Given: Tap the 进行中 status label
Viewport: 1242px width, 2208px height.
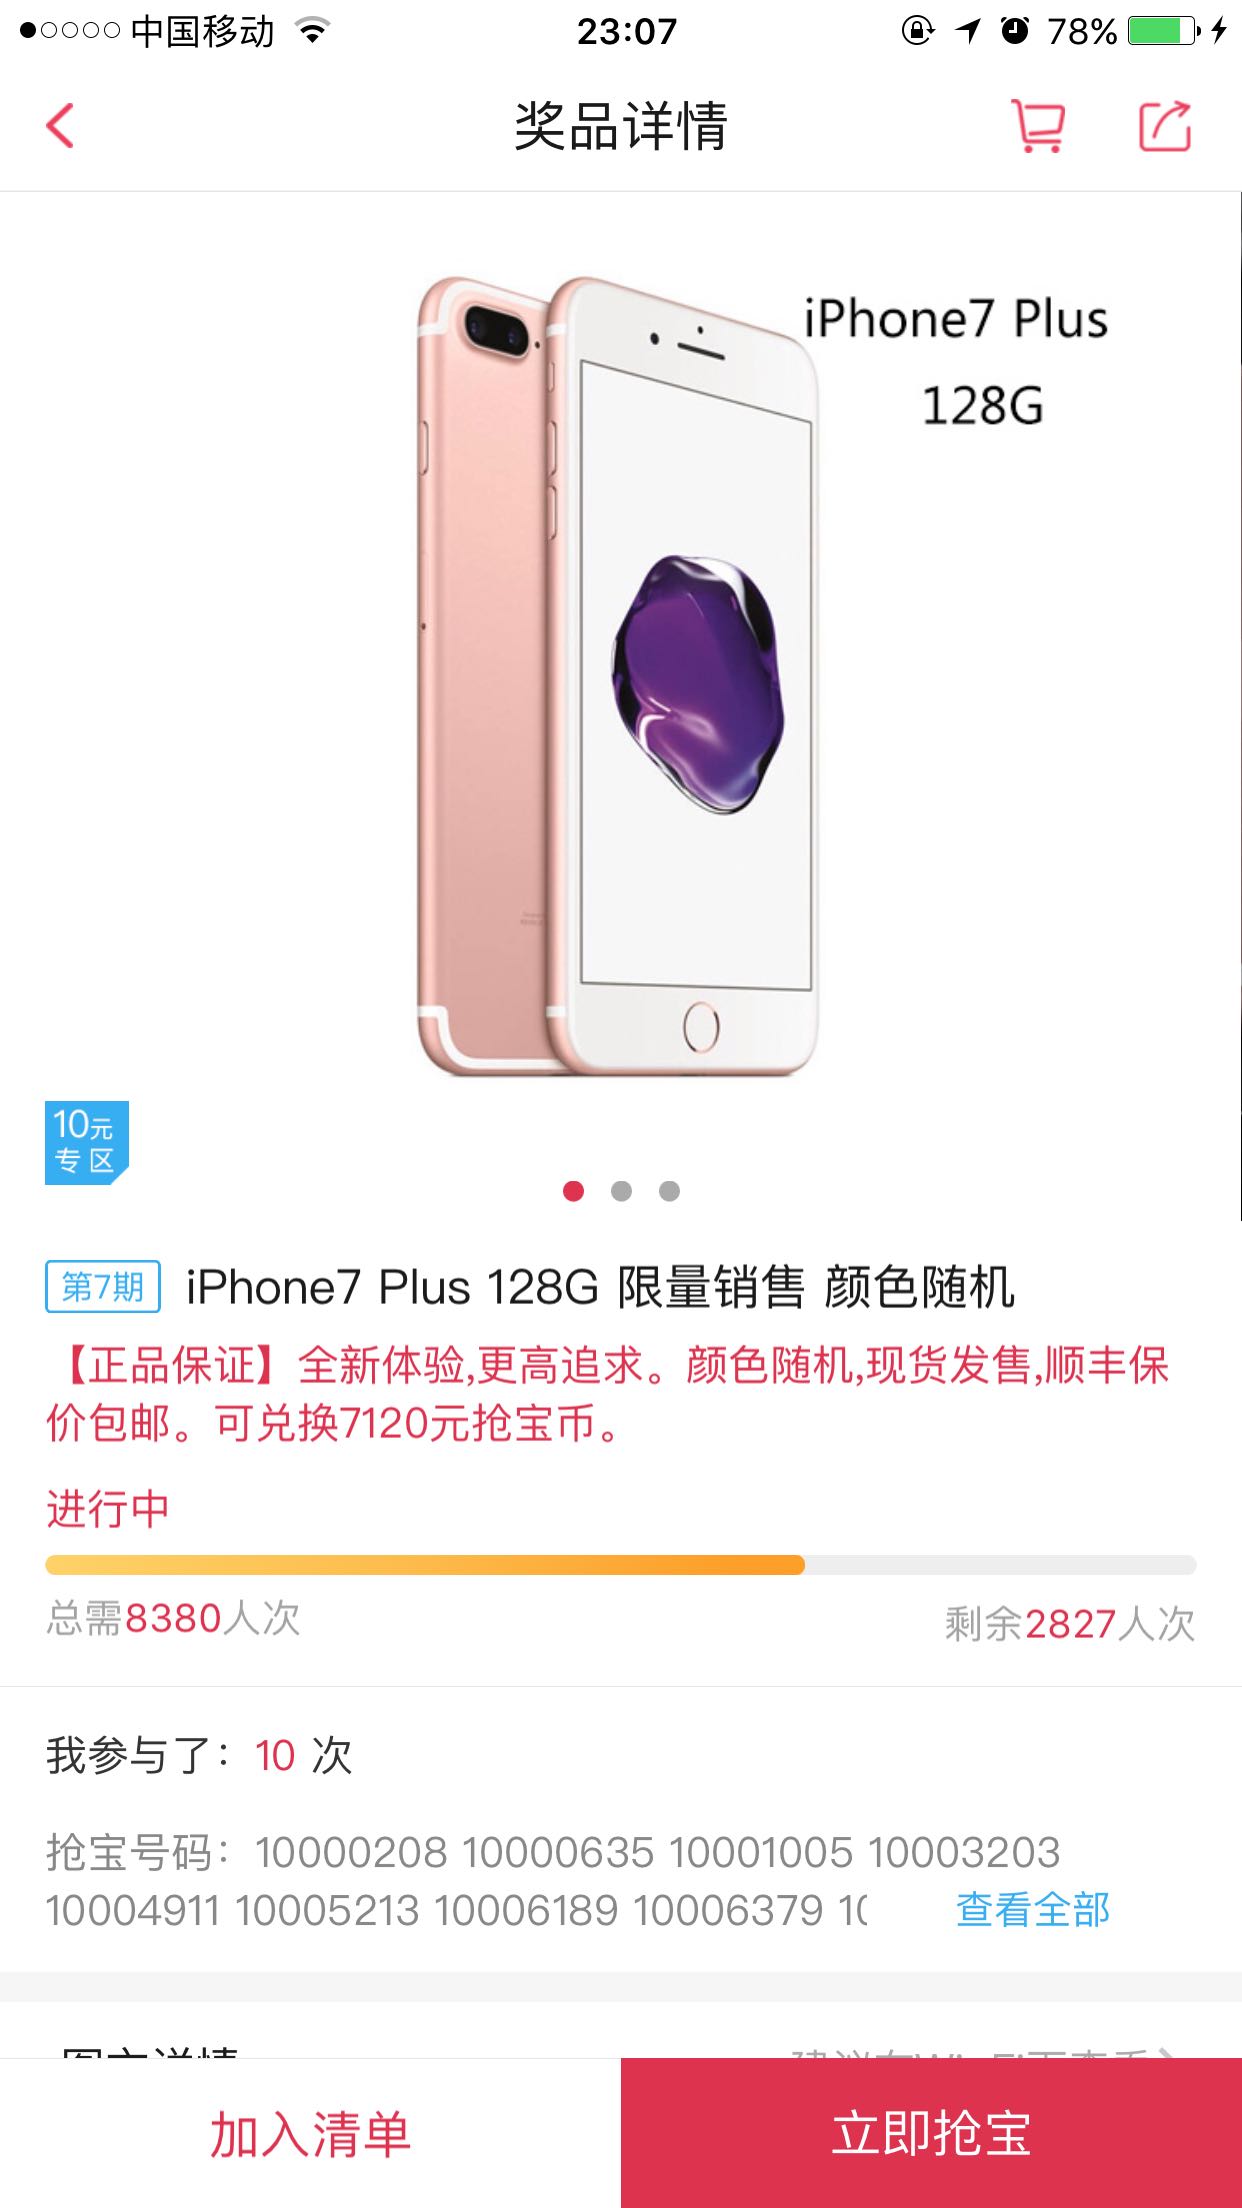Looking at the screenshot, I should tap(108, 1508).
